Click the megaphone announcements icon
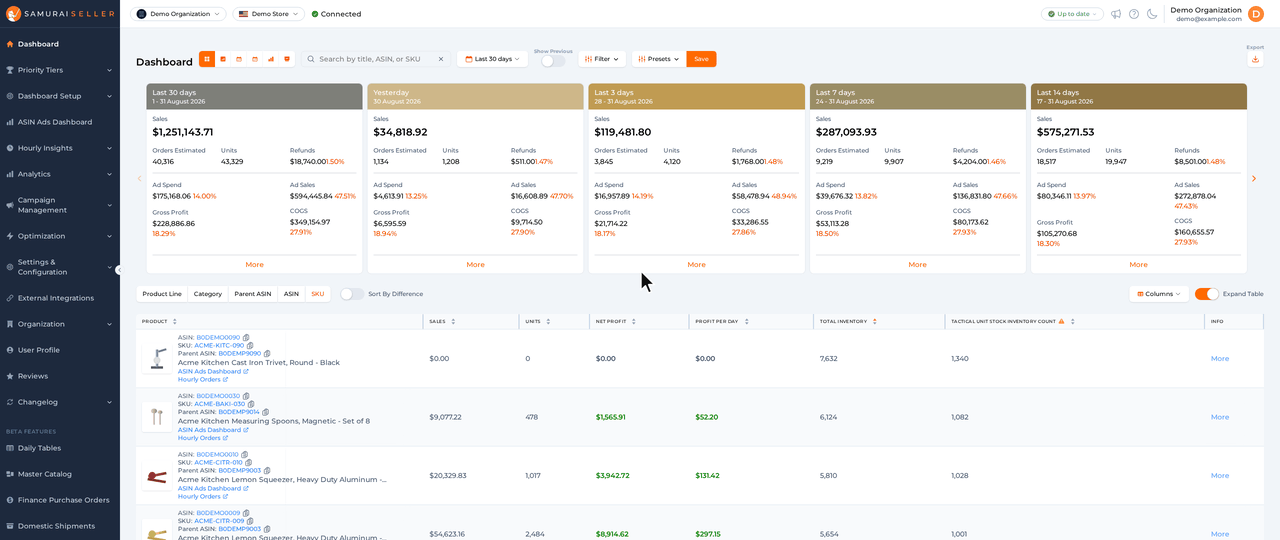Image resolution: width=1280 pixels, height=540 pixels. click(1116, 14)
